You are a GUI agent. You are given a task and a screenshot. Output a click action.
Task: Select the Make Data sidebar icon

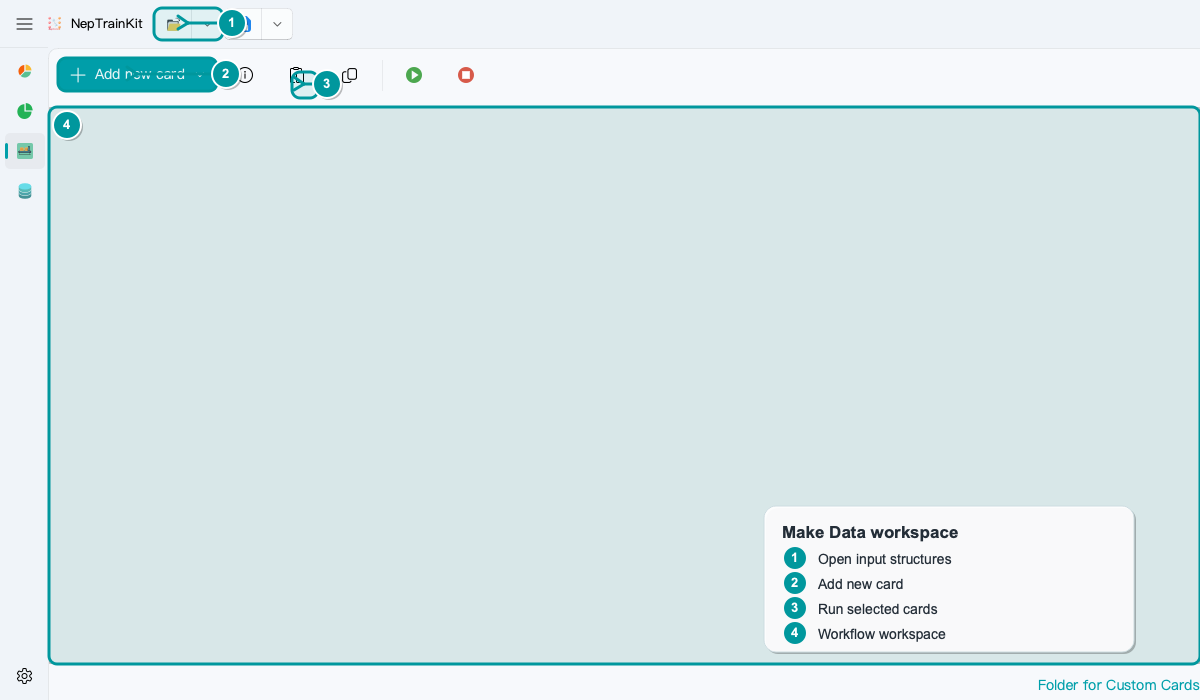pos(25,151)
